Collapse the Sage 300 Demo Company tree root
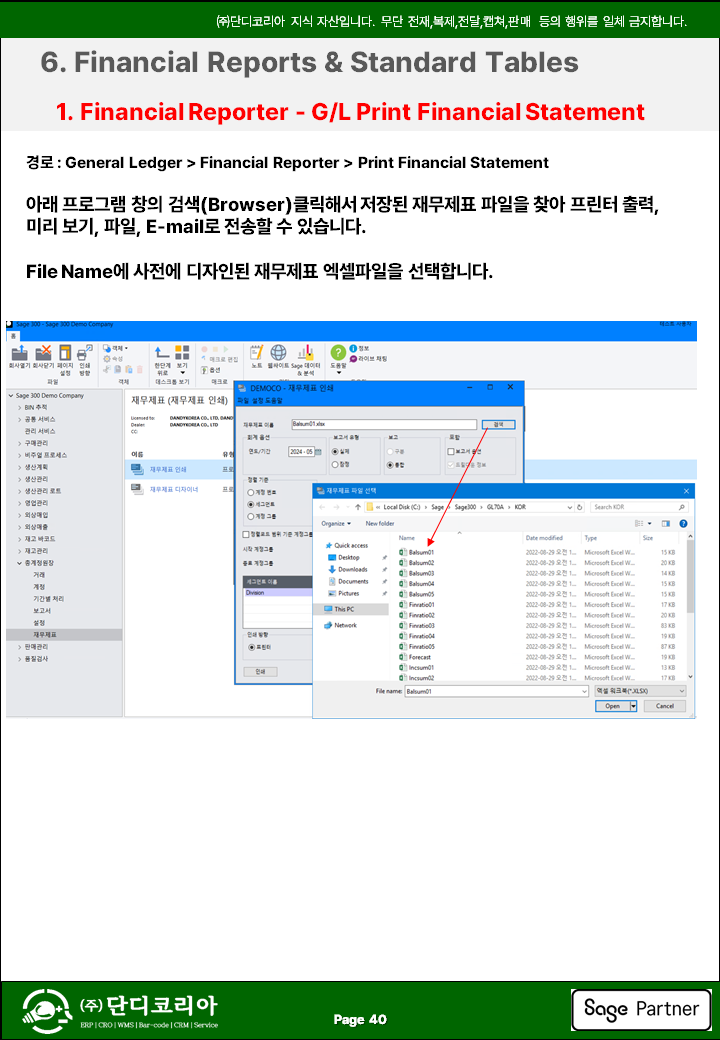 click(x=11, y=395)
